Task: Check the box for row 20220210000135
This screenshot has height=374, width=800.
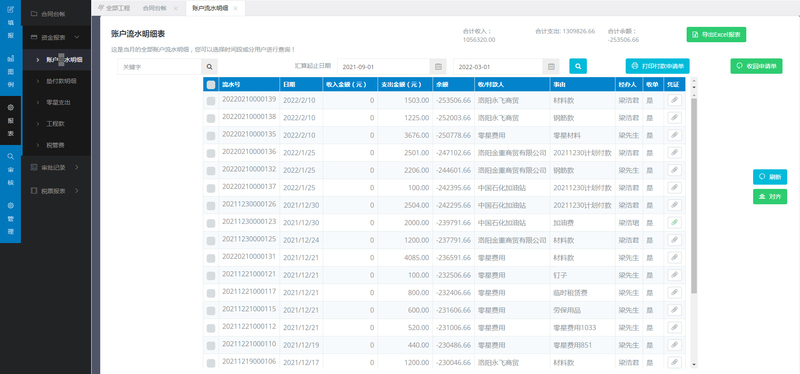Action: tap(211, 136)
